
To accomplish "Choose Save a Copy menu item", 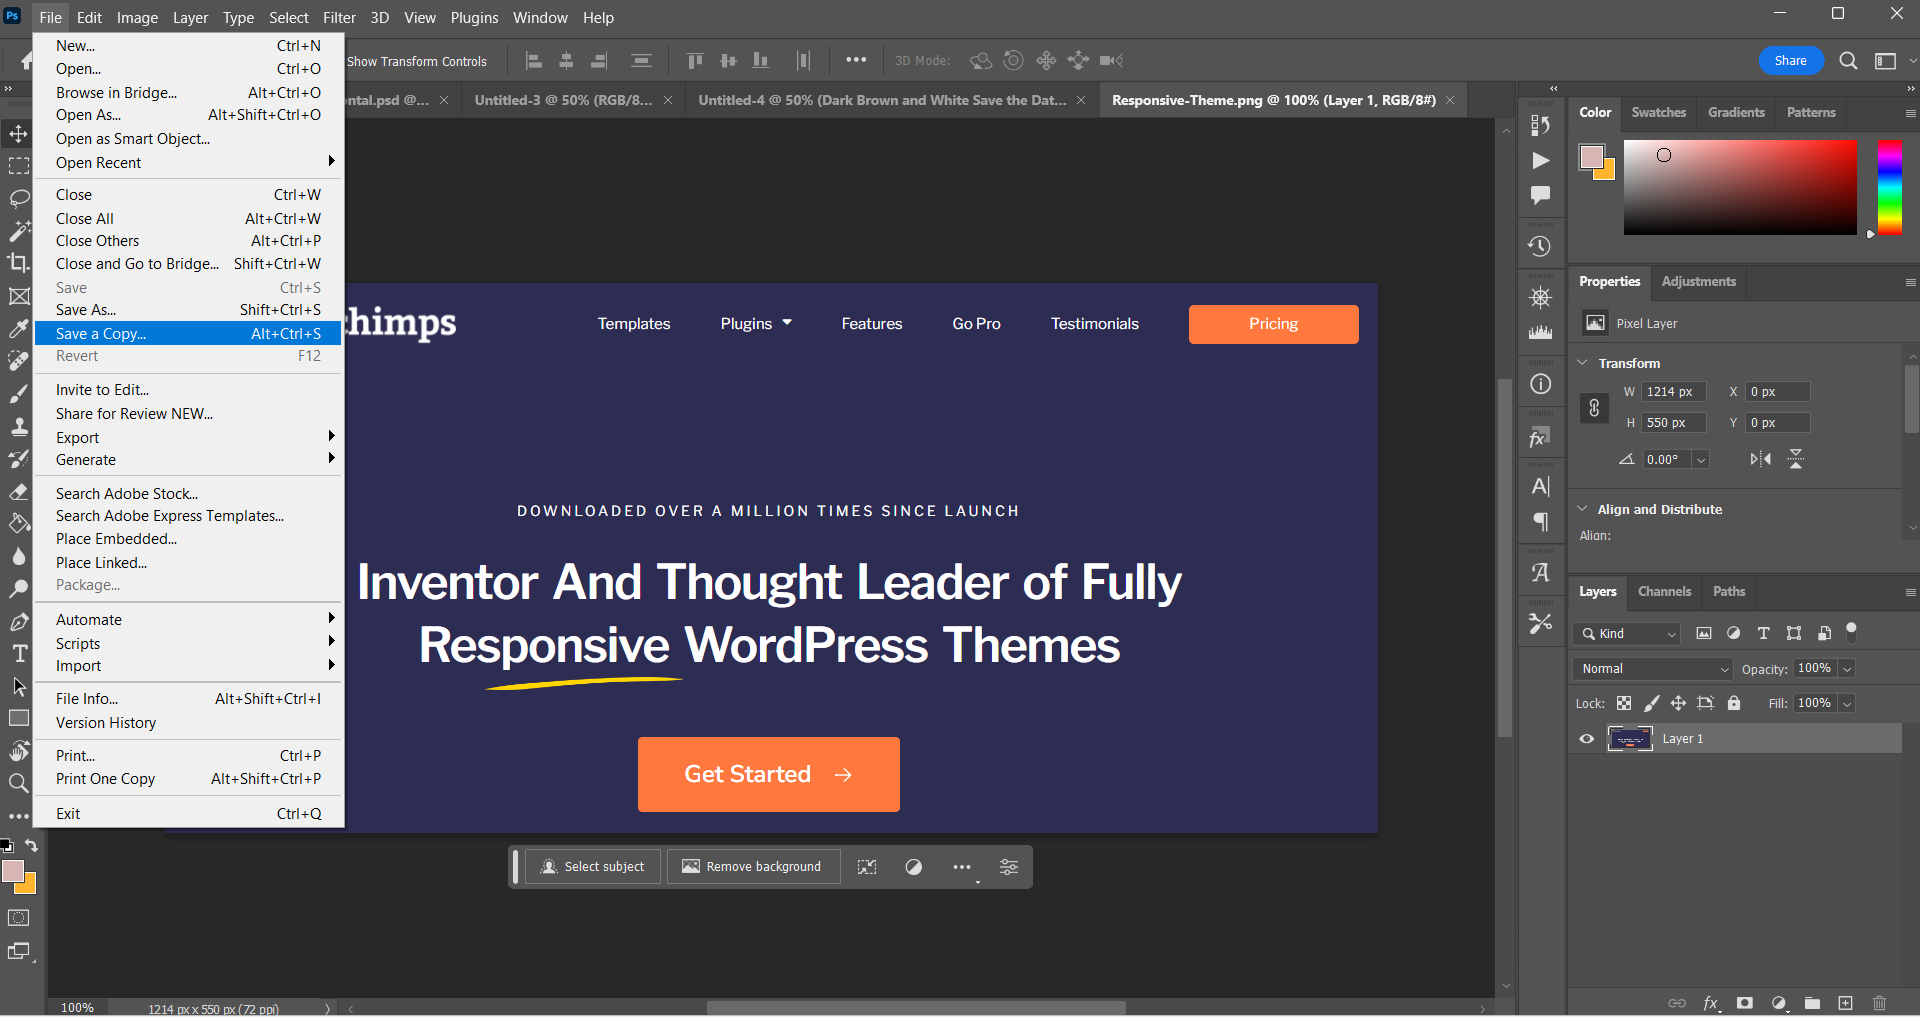I will tap(188, 333).
